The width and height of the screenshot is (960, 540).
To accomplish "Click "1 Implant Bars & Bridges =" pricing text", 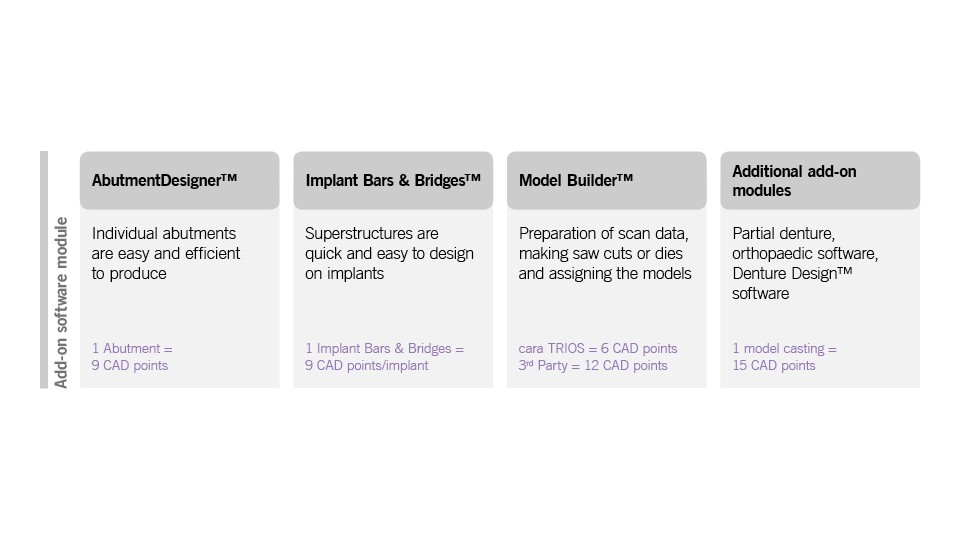I will pos(385,349).
